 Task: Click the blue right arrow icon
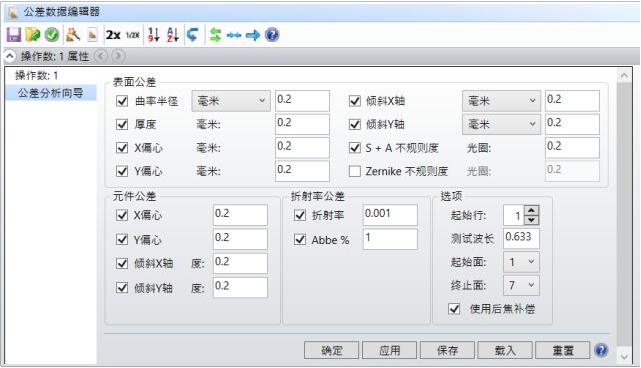253,35
